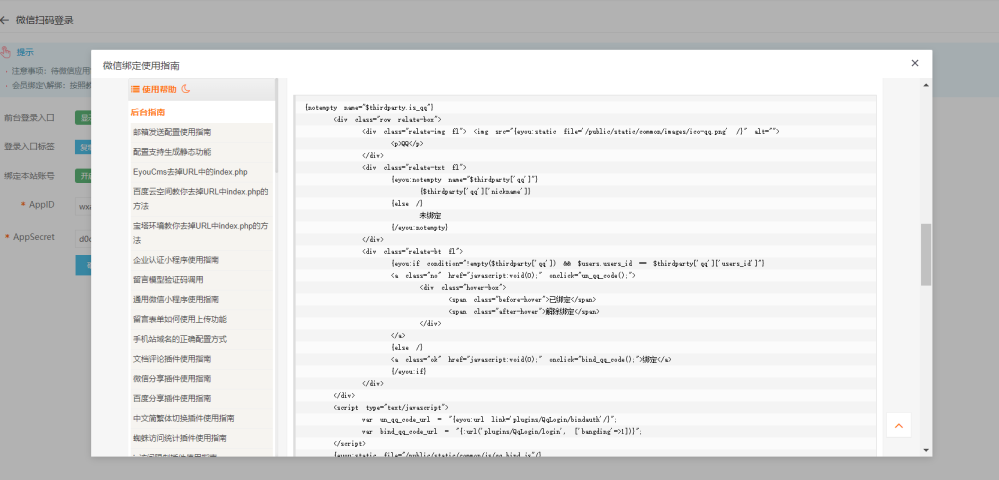
Task: Open EyouCms去掉URL中的index.php article
Action: [190, 172]
